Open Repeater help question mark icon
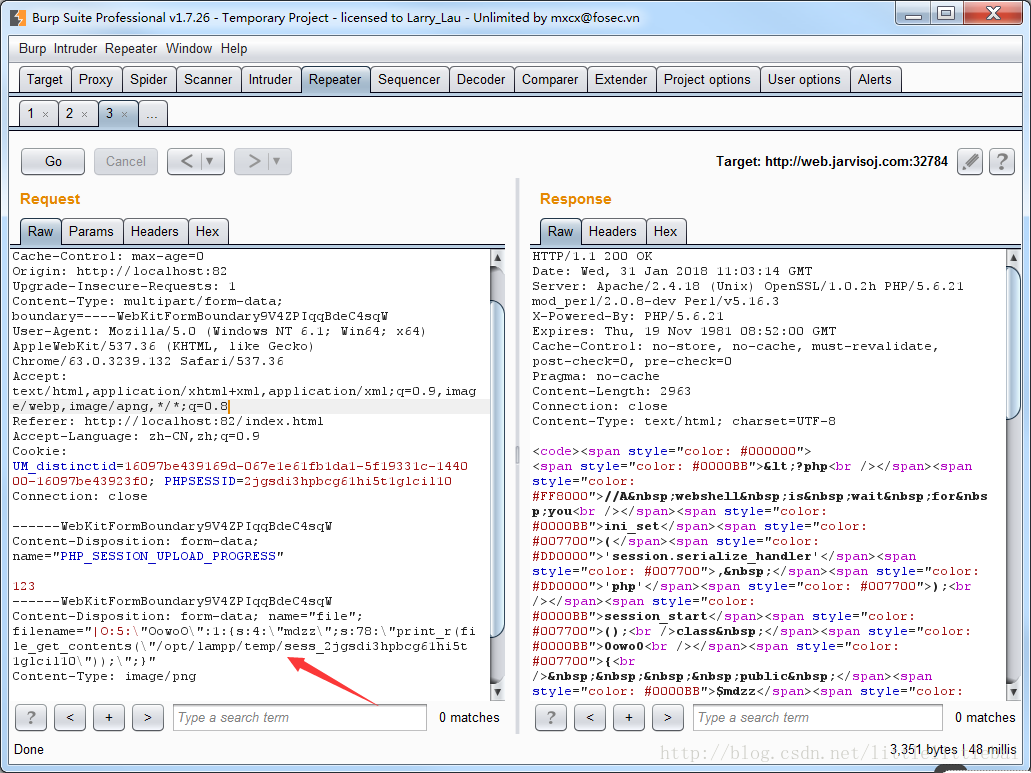This screenshot has width=1031, height=773. tap(1001, 161)
